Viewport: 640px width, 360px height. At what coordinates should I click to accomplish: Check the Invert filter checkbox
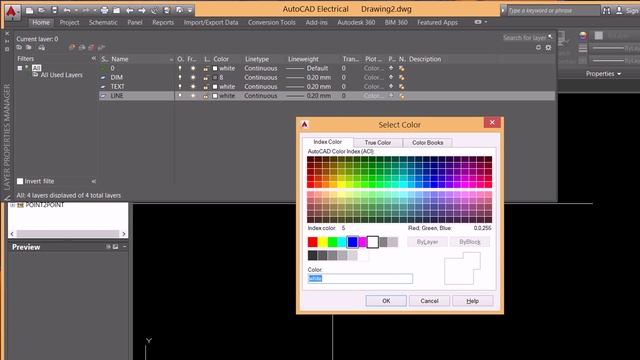click(20, 181)
